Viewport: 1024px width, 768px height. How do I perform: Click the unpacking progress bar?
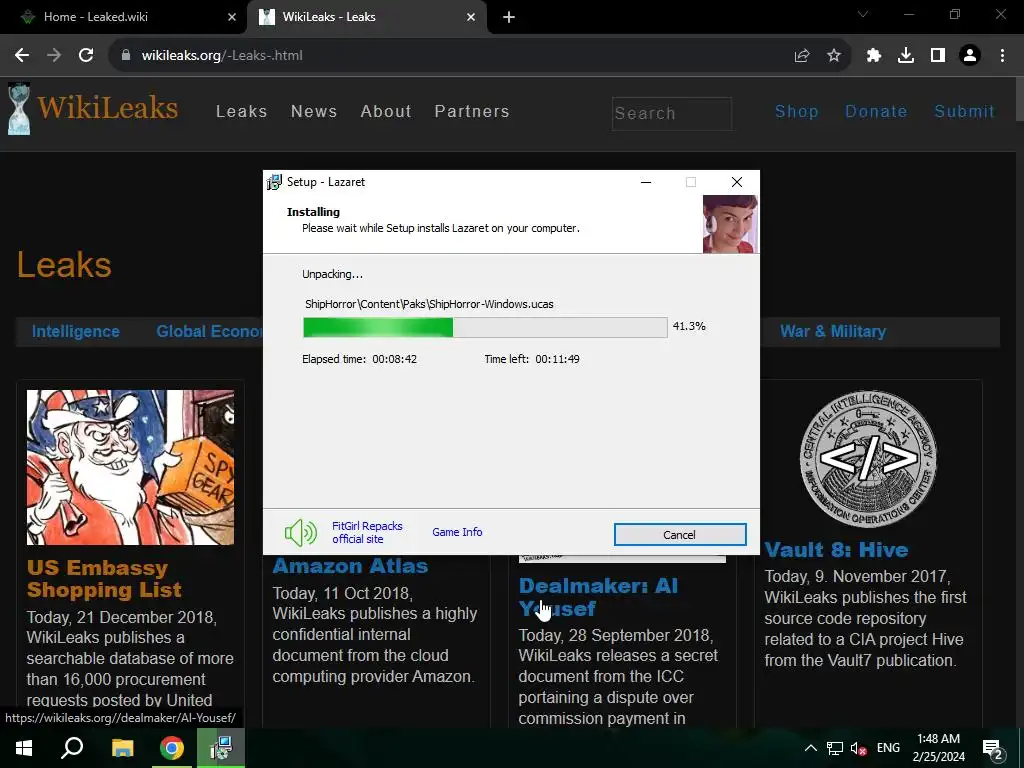(x=485, y=327)
